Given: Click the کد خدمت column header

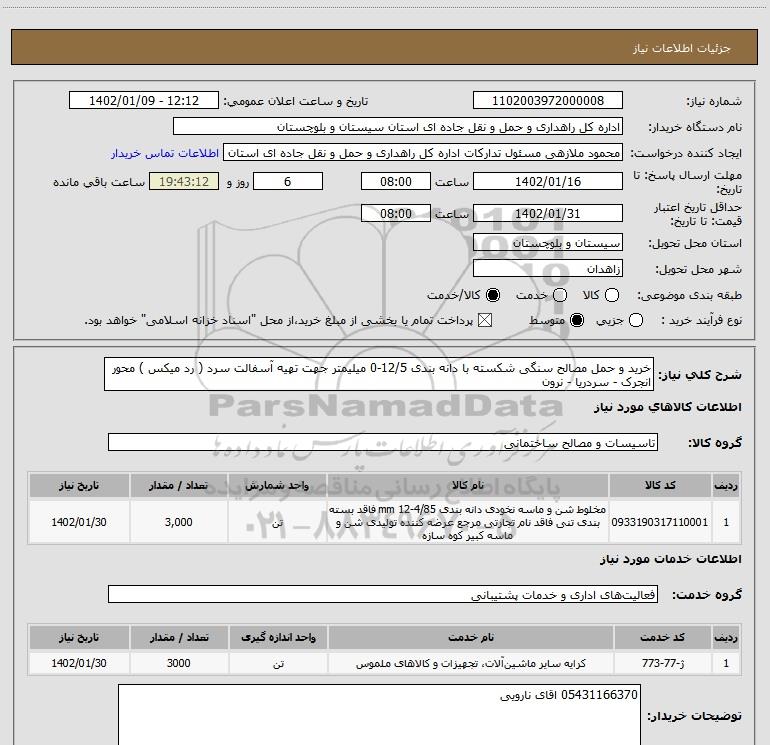Looking at the screenshot, I should 662,637.
